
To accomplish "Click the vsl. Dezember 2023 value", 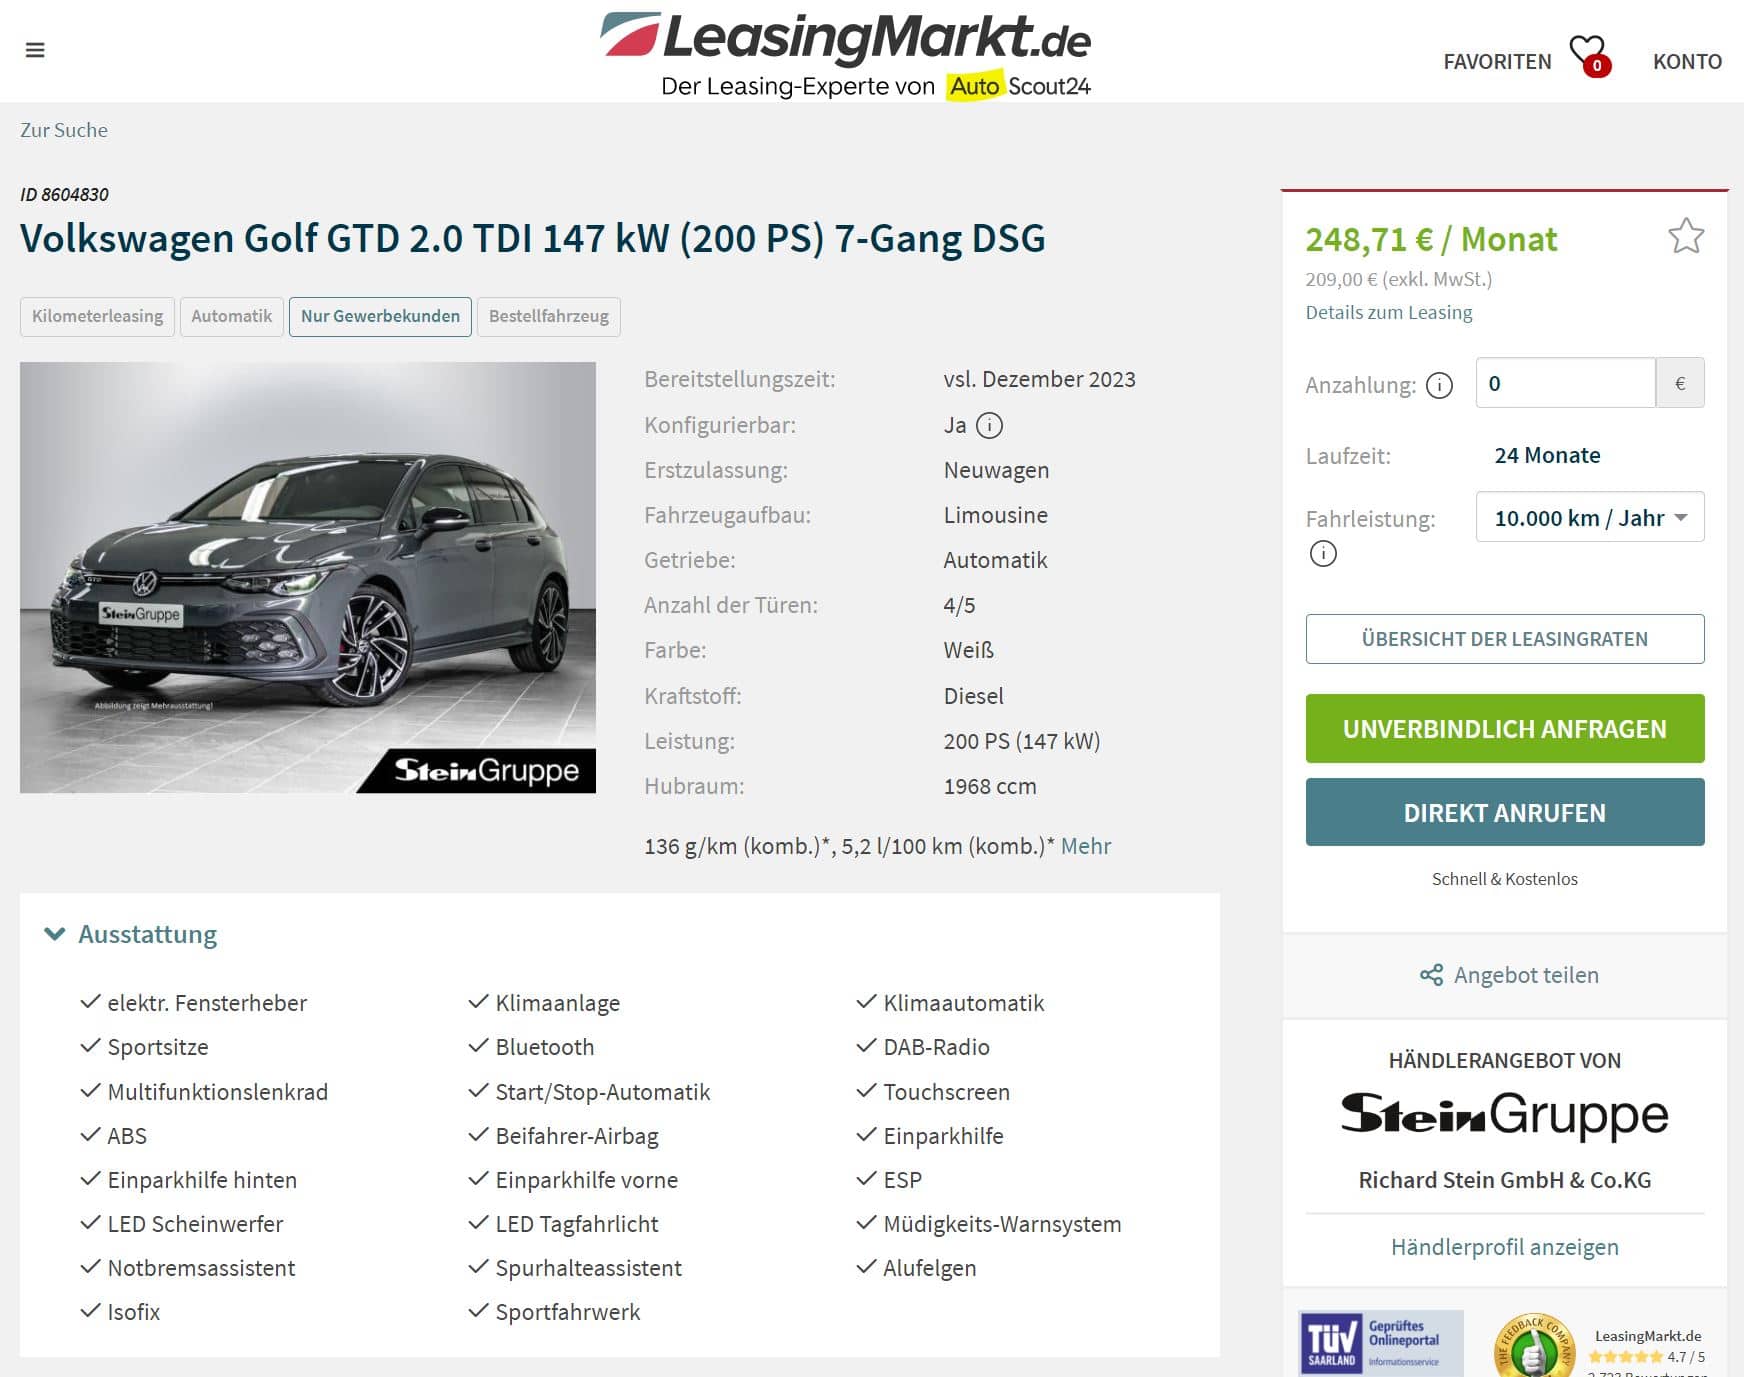I will (x=1039, y=379).
